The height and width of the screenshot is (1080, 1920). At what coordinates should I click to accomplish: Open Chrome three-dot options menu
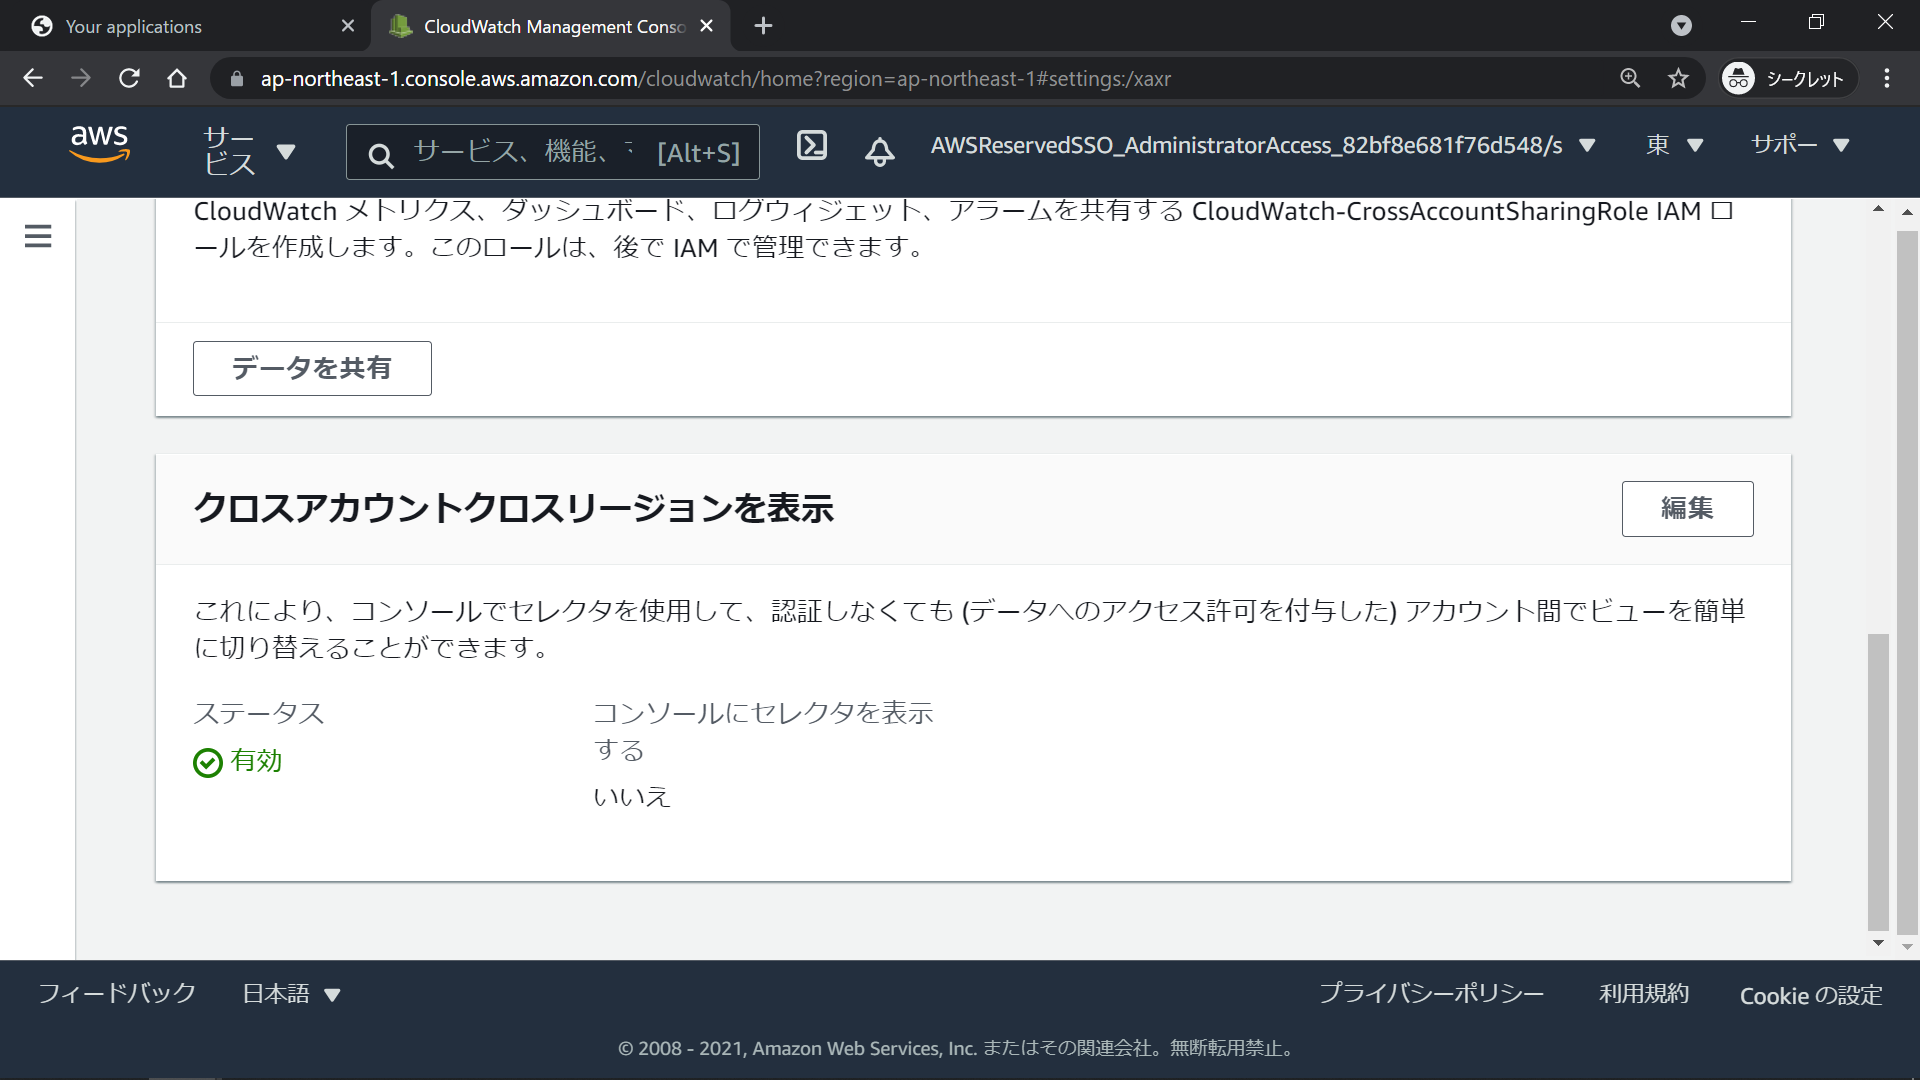(x=1887, y=78)
